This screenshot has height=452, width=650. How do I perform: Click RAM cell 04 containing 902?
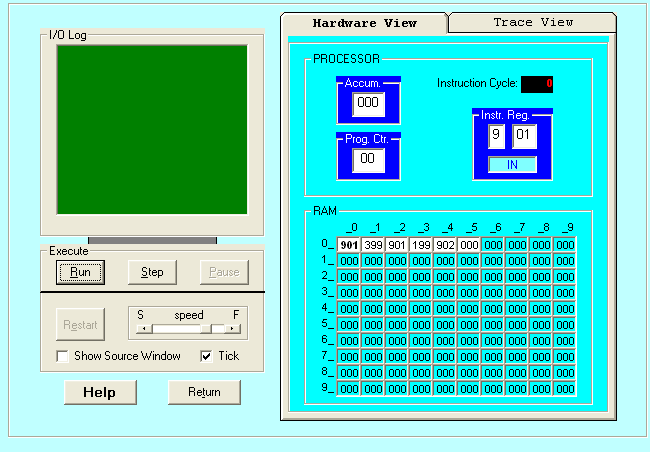(445, 245)
